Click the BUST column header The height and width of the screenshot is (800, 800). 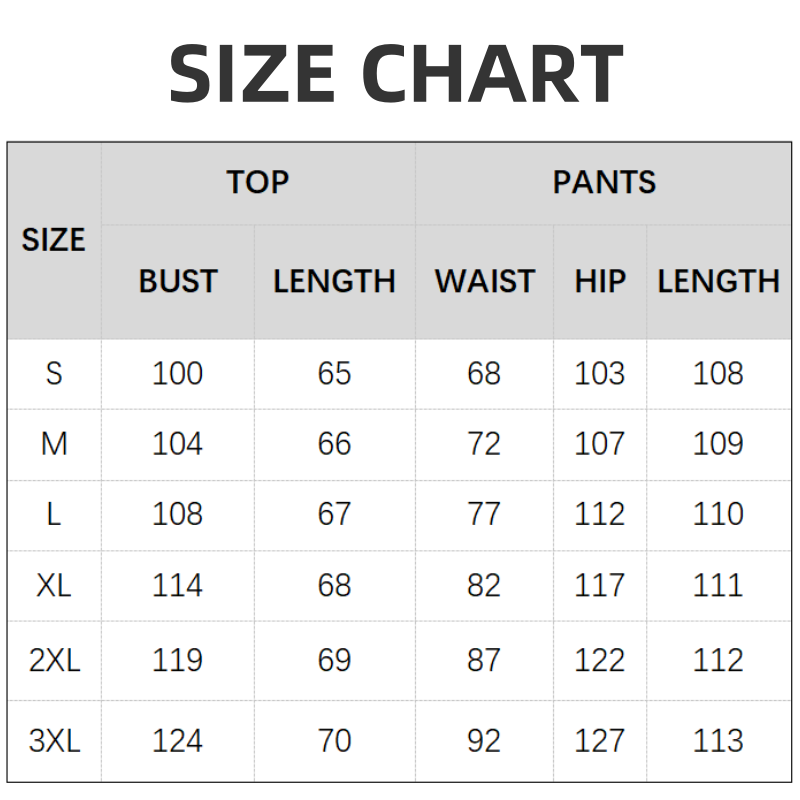(x=178, y=281)
